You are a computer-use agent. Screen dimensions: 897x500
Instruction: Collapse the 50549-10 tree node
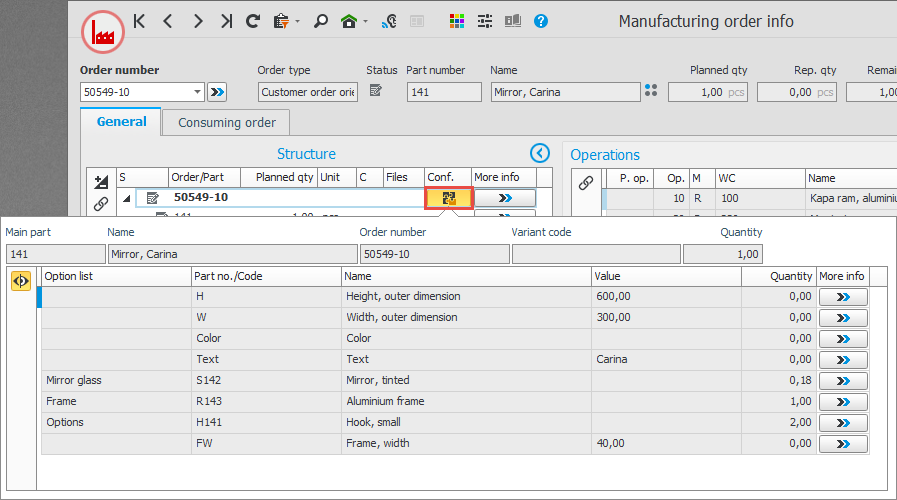click(x=127, y=198)
